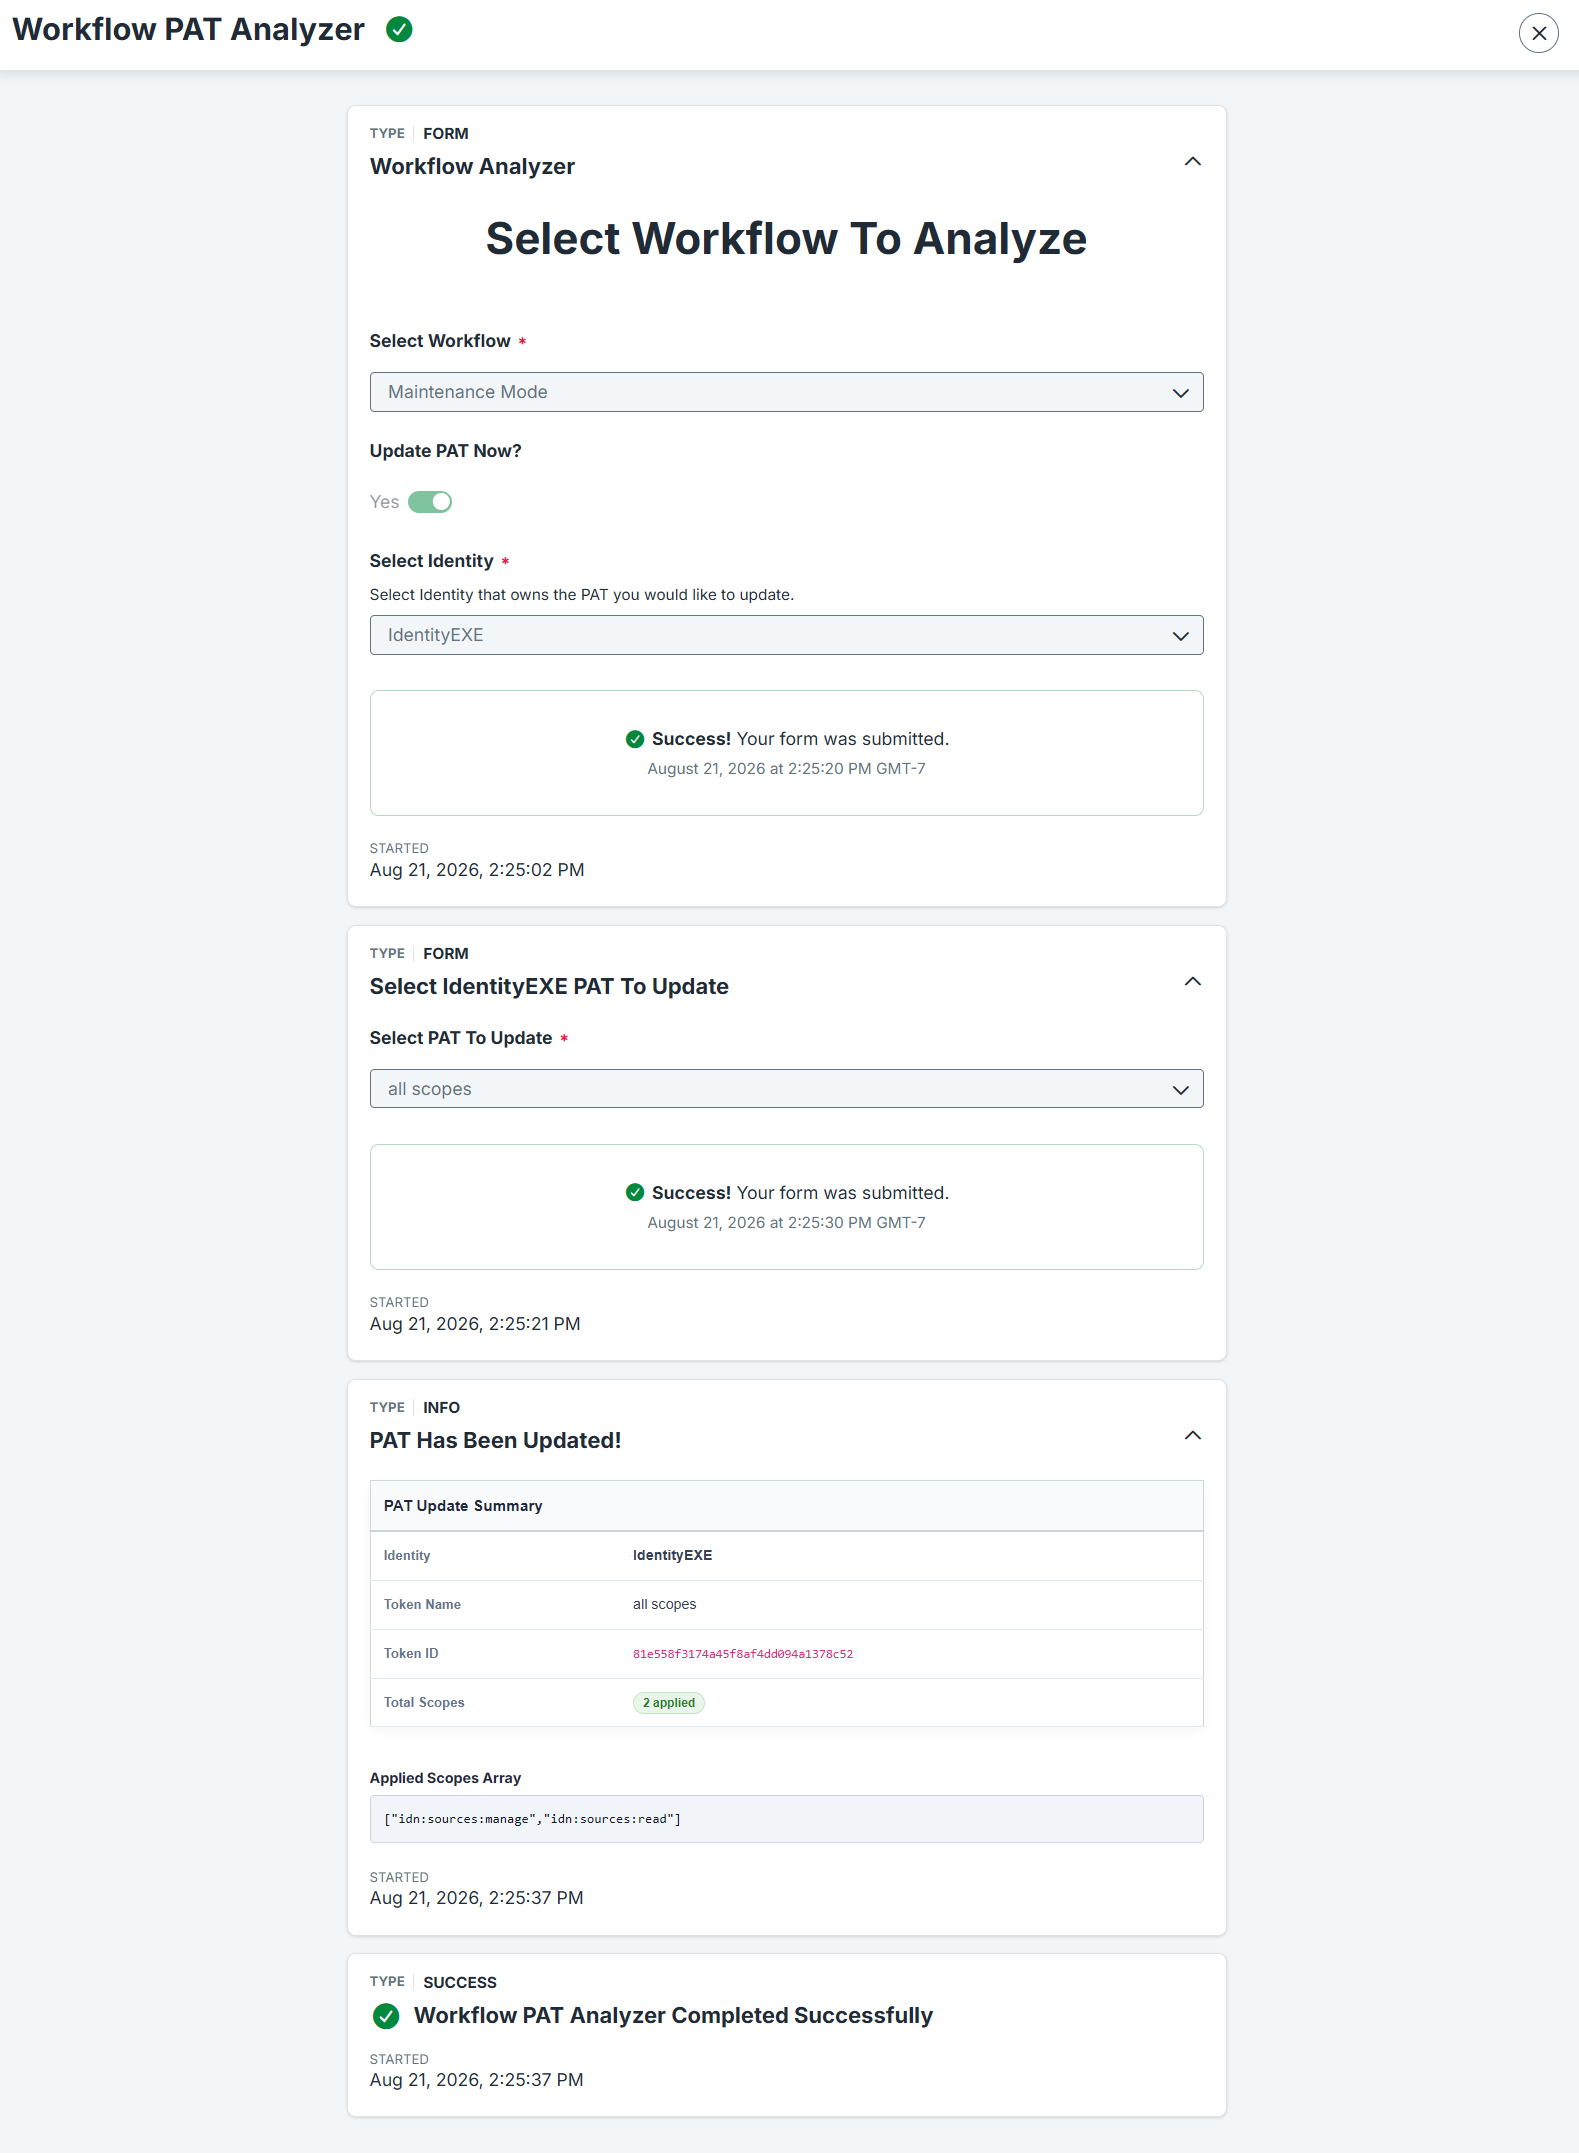Click the 2:25:02 PM started timestamp
Screen dimensions: 1579x2153
coord(477,870)
